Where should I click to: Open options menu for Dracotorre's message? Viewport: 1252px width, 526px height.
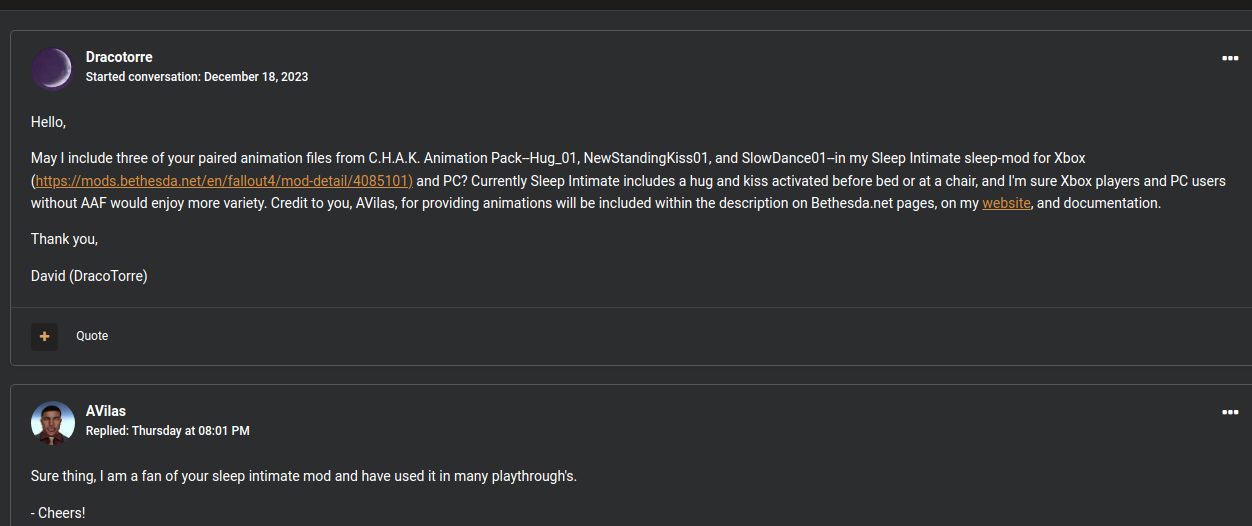[x=1230, y=58]
